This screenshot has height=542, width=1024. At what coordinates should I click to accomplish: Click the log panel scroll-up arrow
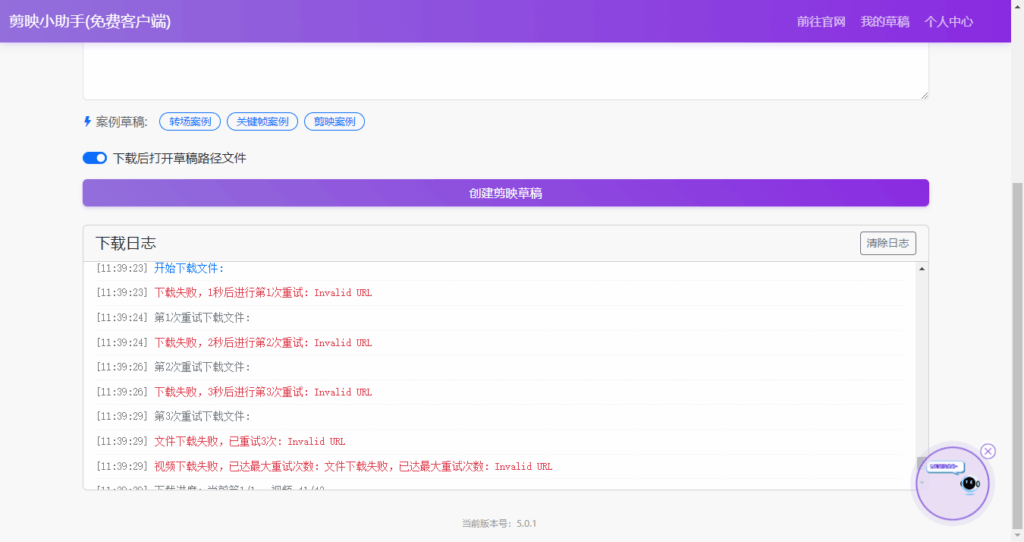921,269
